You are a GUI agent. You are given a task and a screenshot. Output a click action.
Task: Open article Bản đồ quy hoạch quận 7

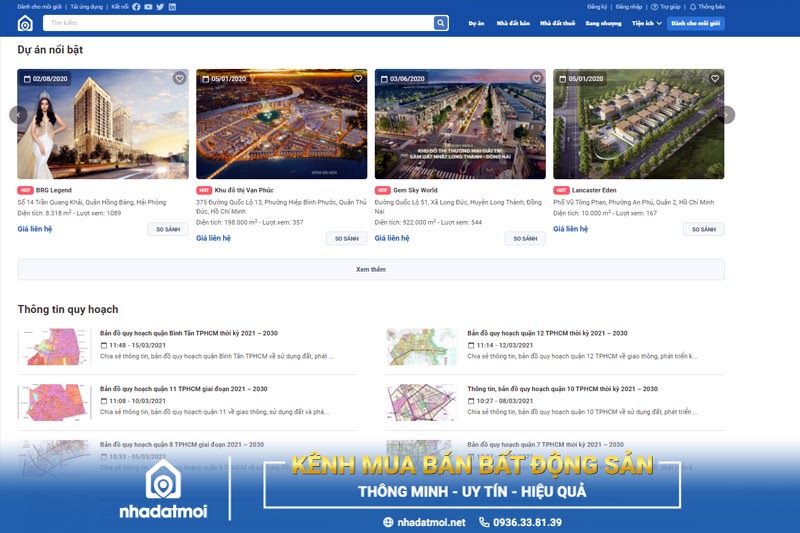[x=545, y=445]
